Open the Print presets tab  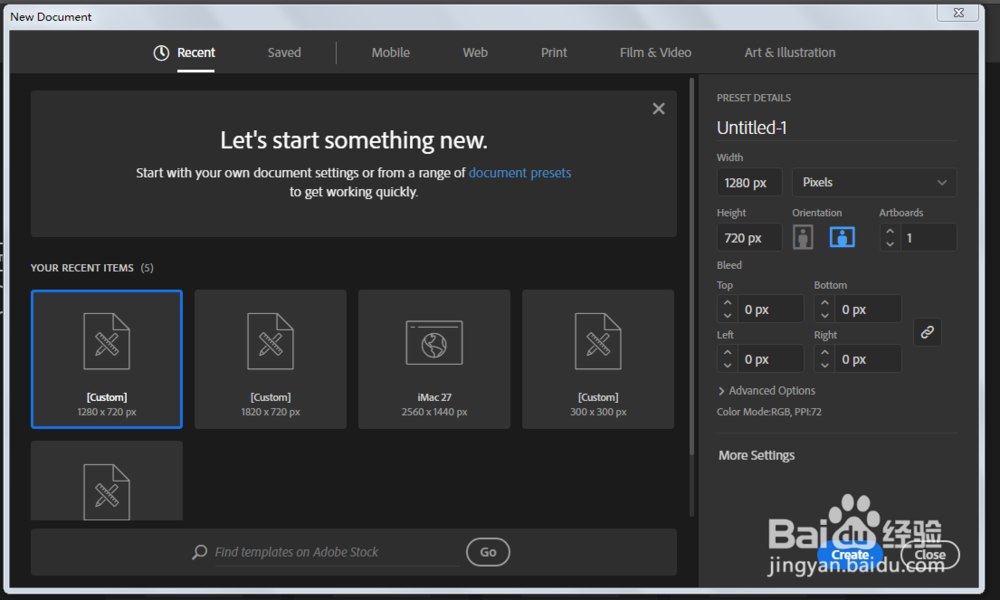click(554, 53)
